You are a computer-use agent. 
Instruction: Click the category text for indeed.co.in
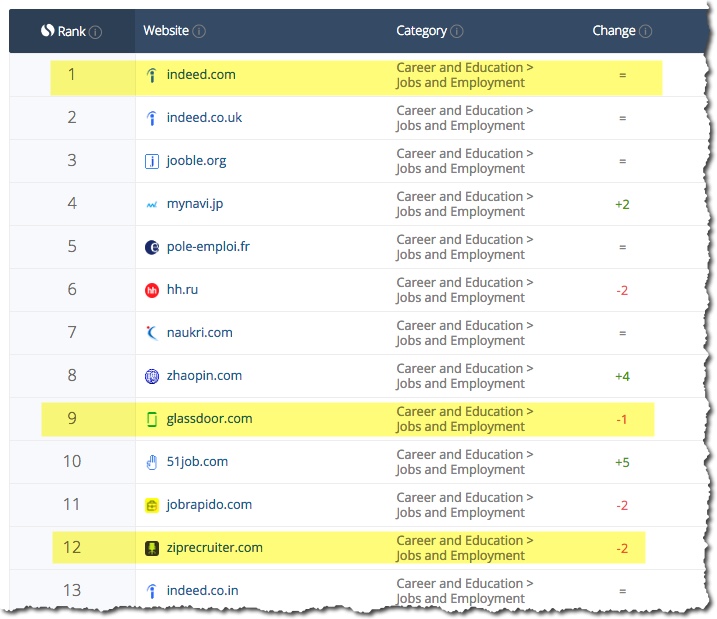(464, 591)
